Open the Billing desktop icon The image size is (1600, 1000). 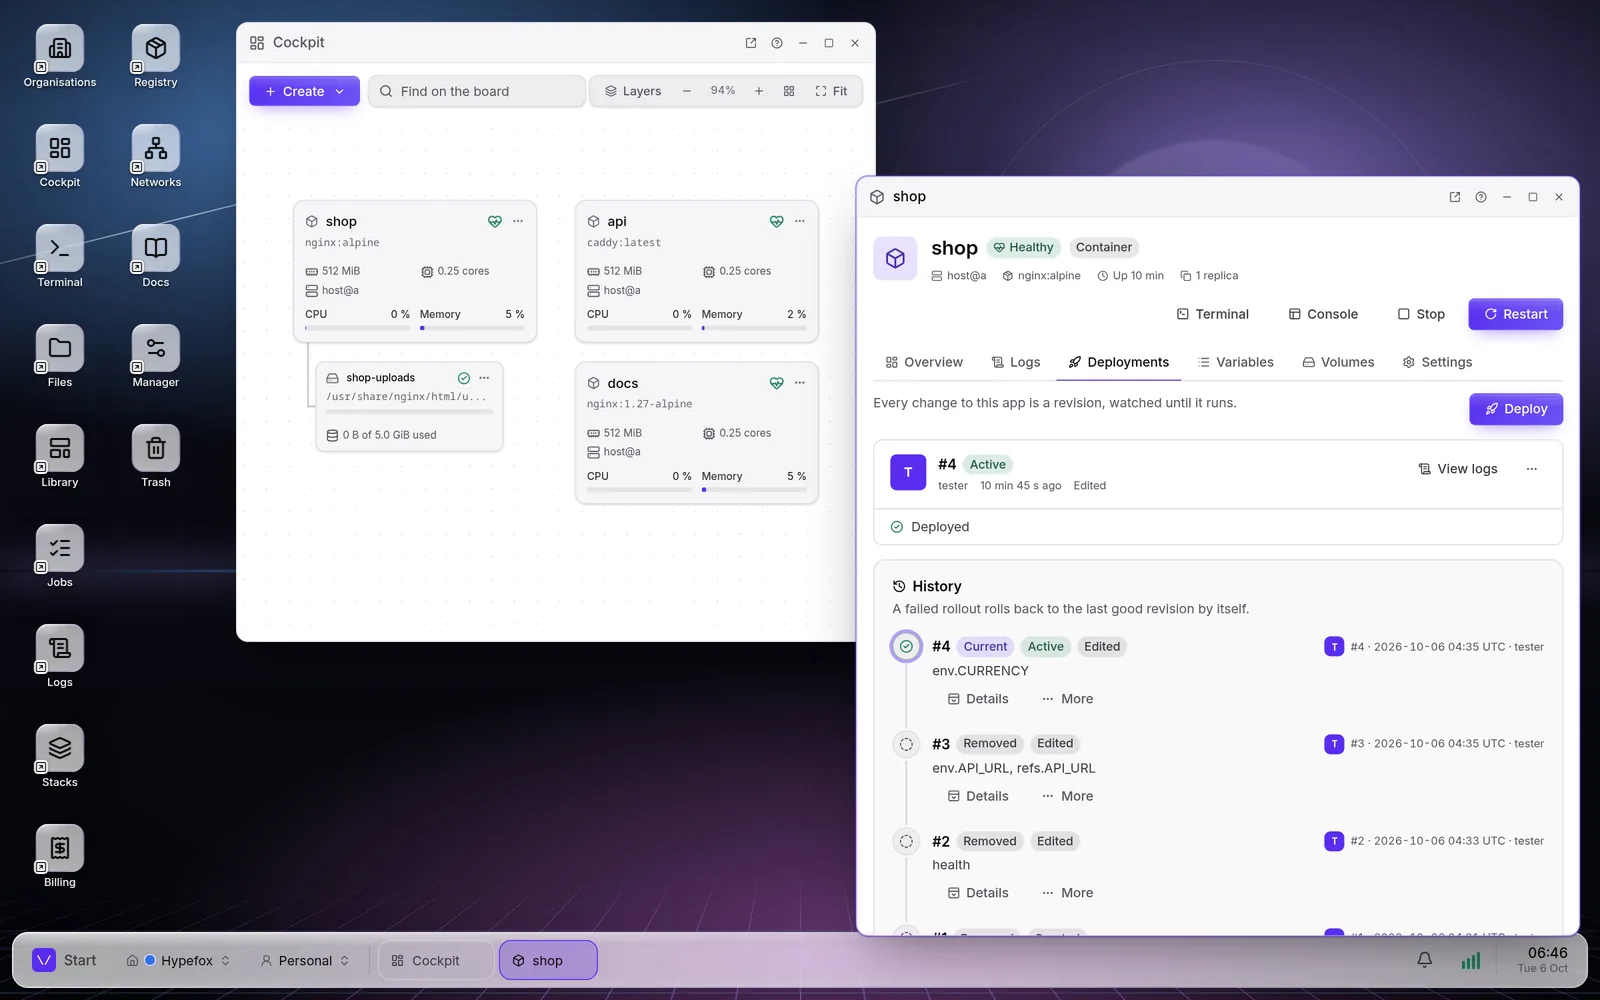click(60, 857)
